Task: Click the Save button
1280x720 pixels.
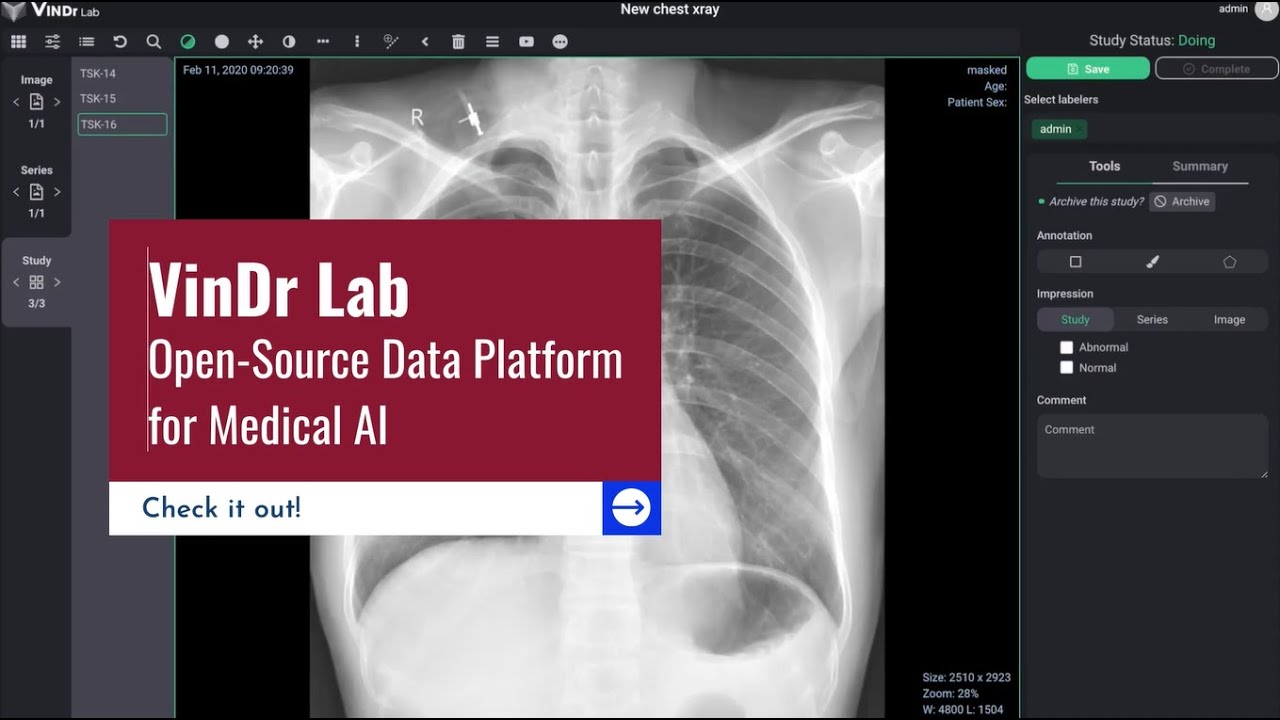Action: [x=1088, y=69]
